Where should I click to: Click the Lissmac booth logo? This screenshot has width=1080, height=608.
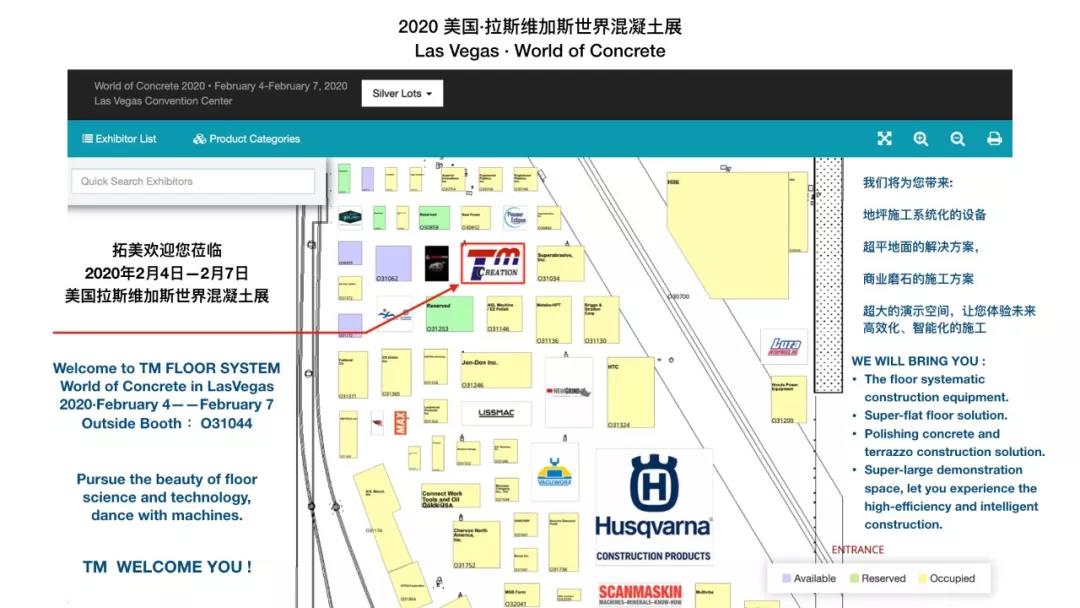point(496,412)
